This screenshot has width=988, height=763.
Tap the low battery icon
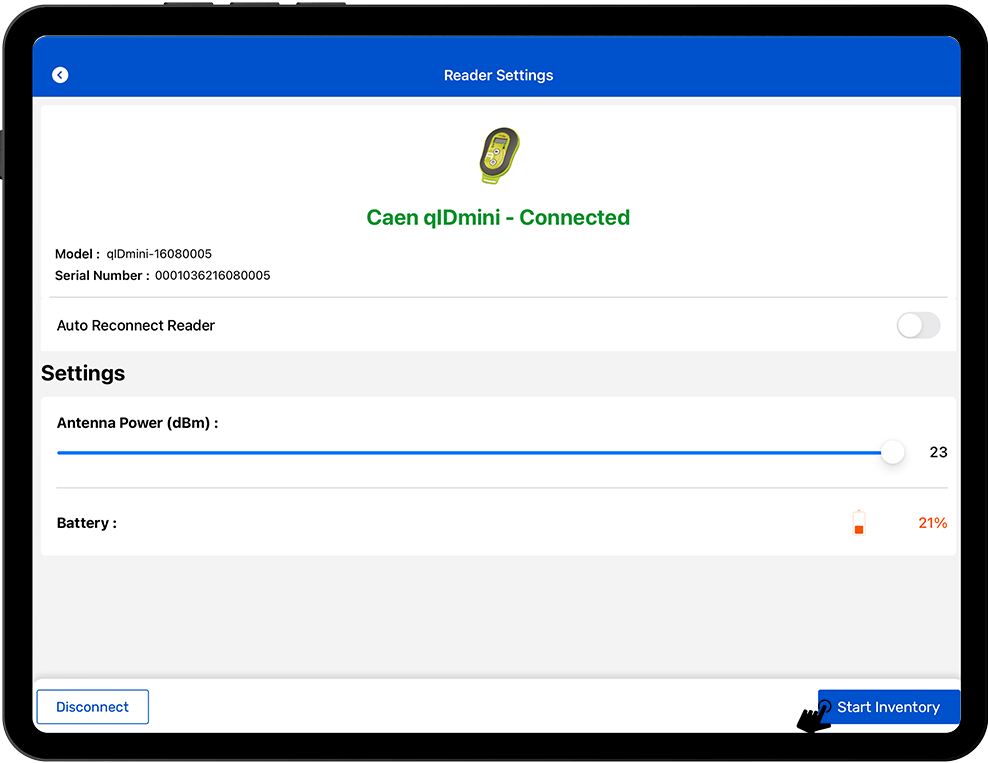[858, 523]
